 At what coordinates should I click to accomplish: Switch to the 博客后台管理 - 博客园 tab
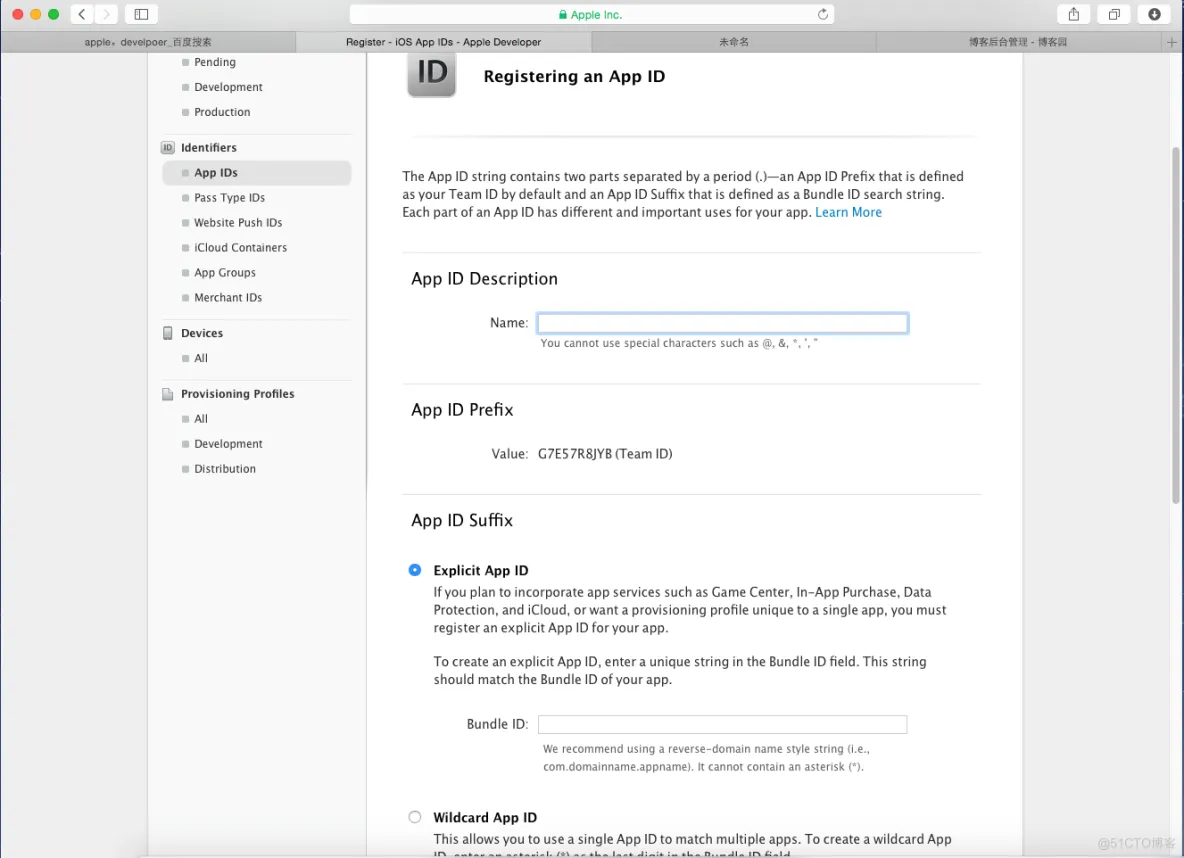(1018, 42)
